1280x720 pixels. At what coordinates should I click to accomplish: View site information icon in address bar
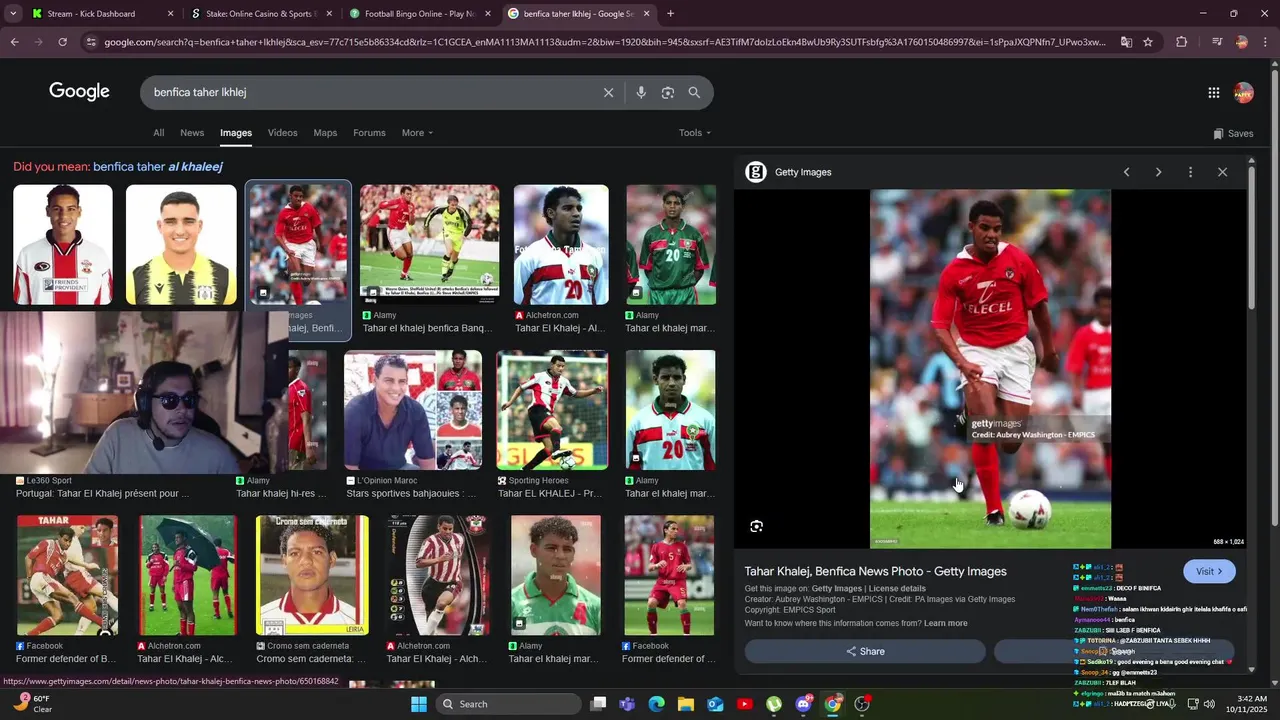click(x=91, y=42)
